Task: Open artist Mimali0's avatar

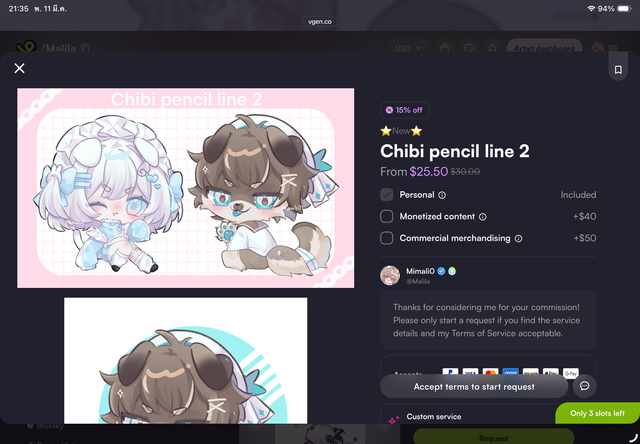Action: click(390, 275)
